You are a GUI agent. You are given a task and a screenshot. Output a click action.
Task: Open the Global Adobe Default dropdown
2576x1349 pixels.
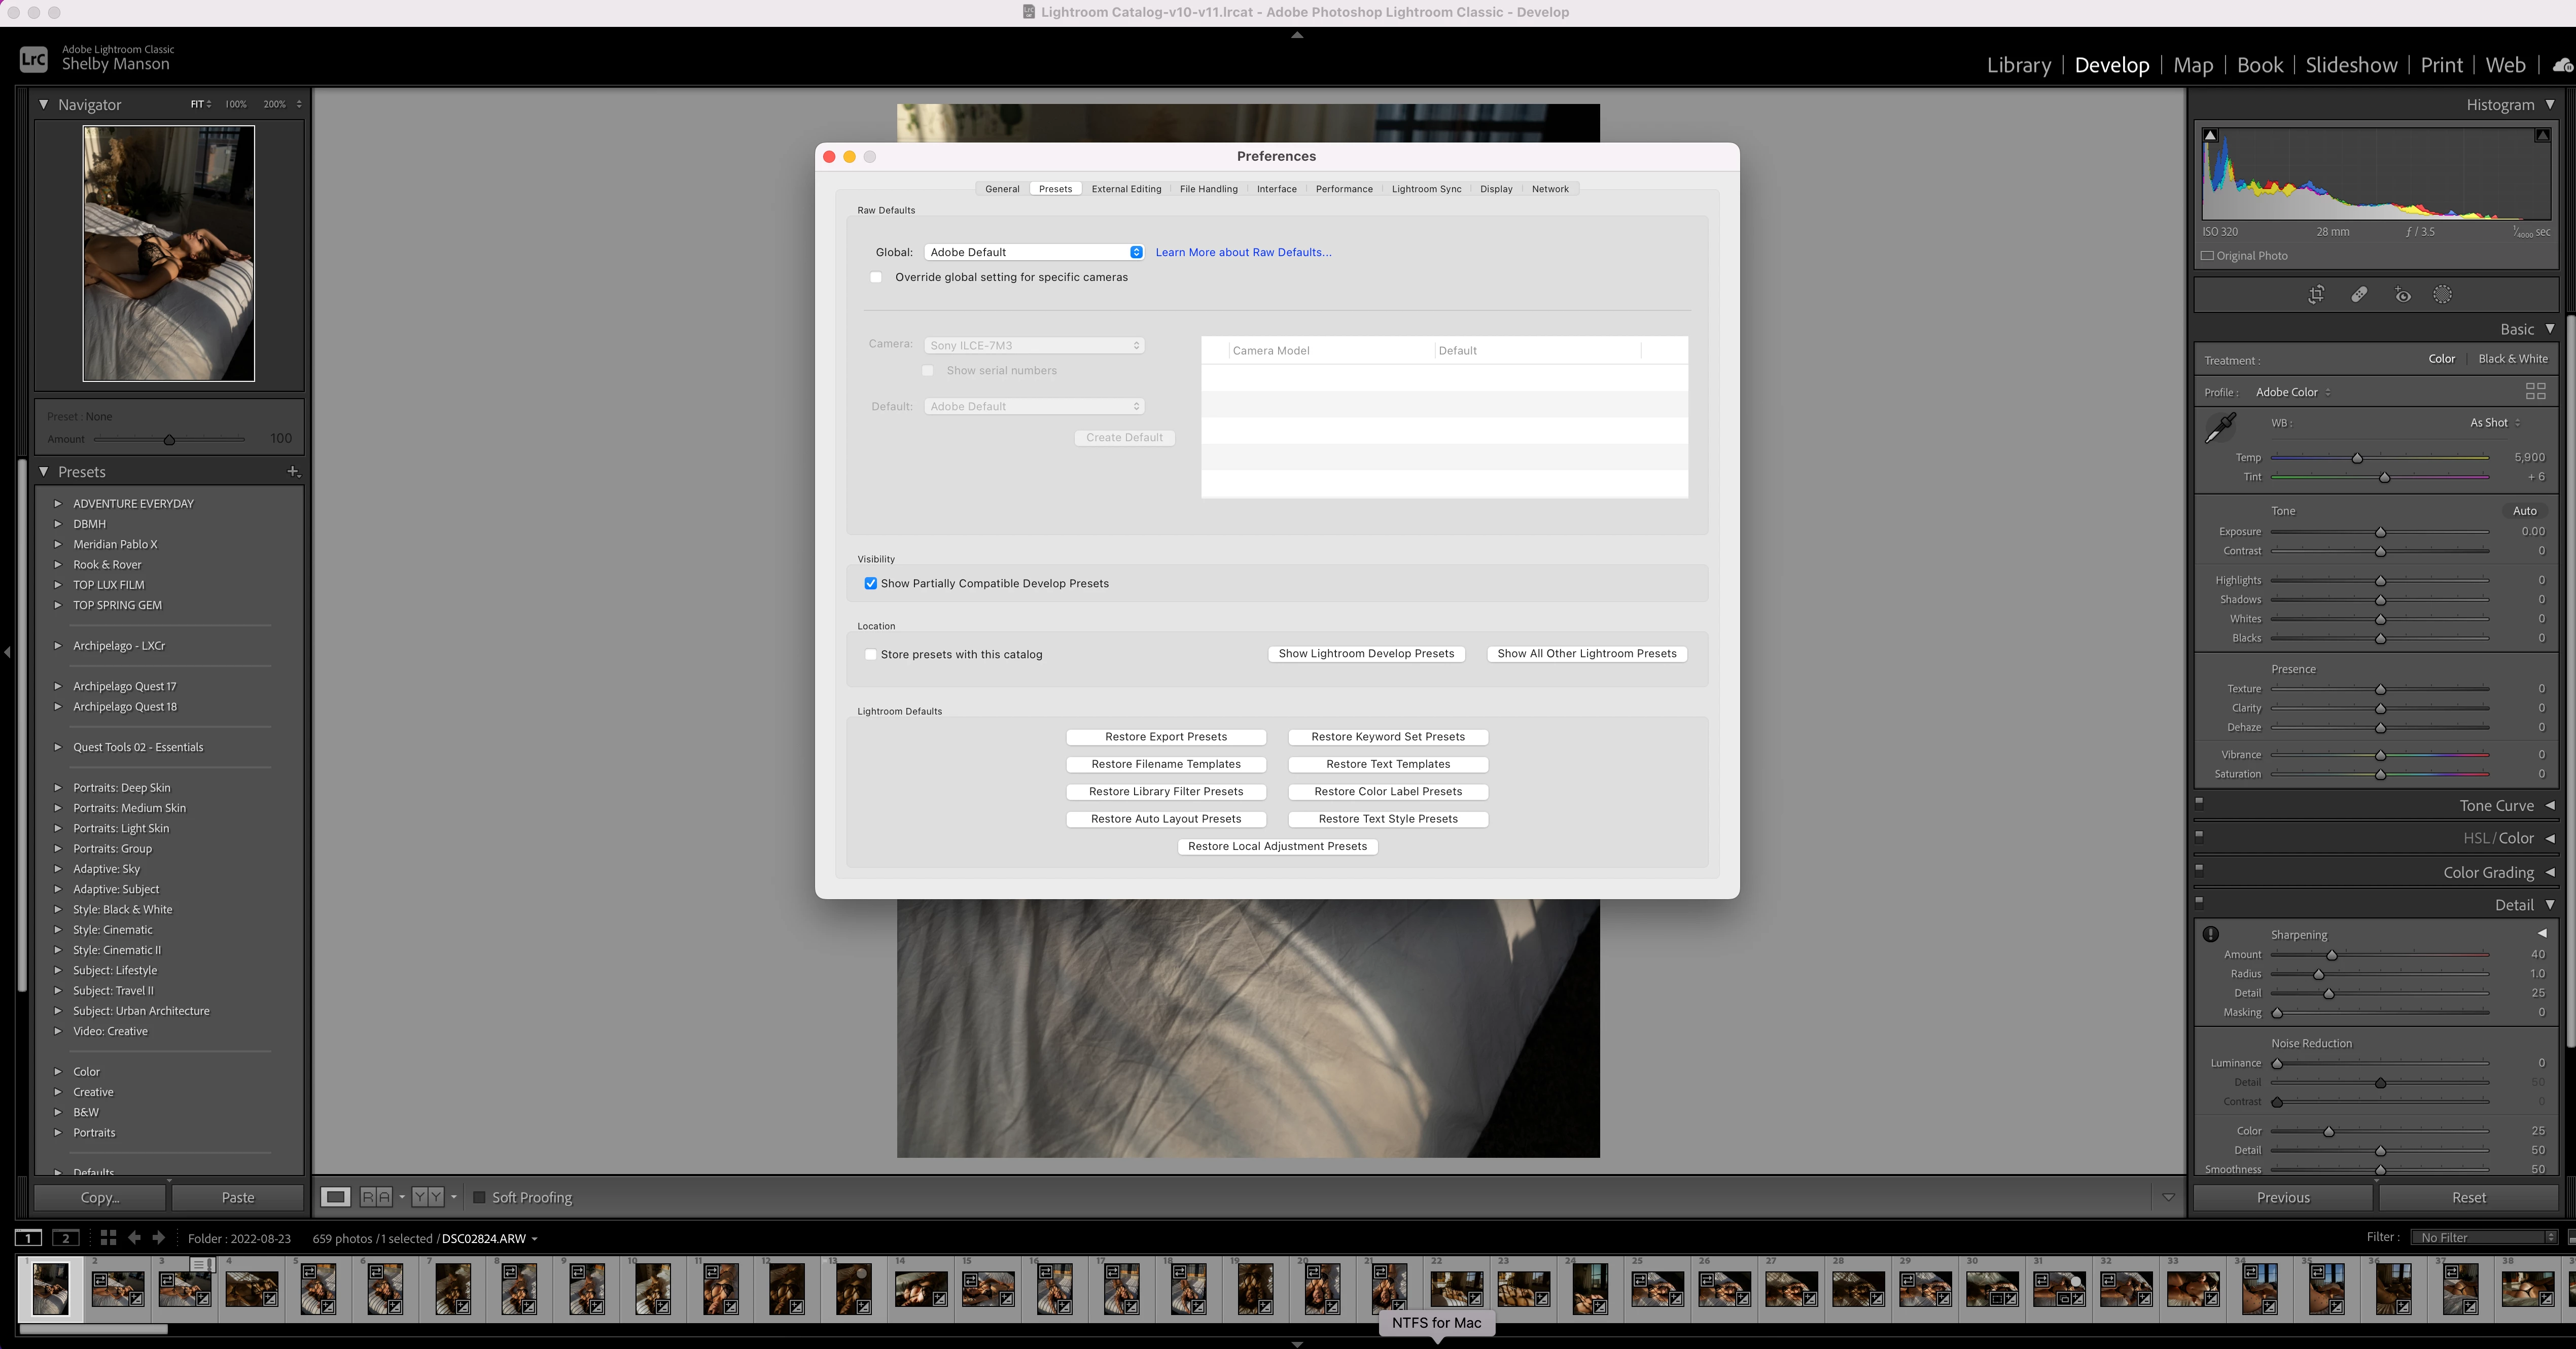(1034, 252)
